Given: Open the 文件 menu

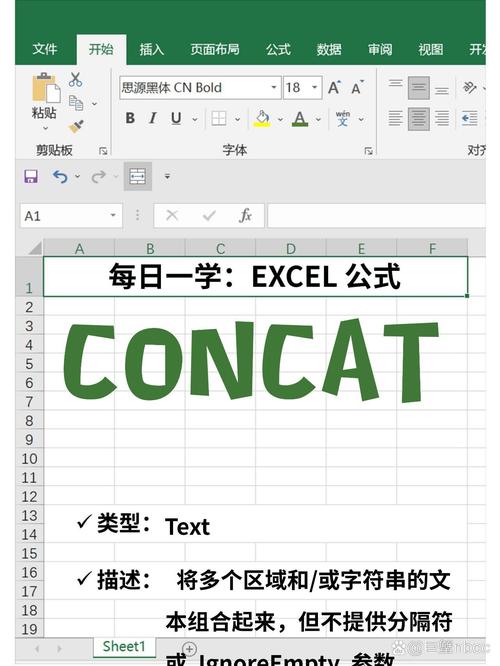Looking at the screenshot, I should [45, 49].
